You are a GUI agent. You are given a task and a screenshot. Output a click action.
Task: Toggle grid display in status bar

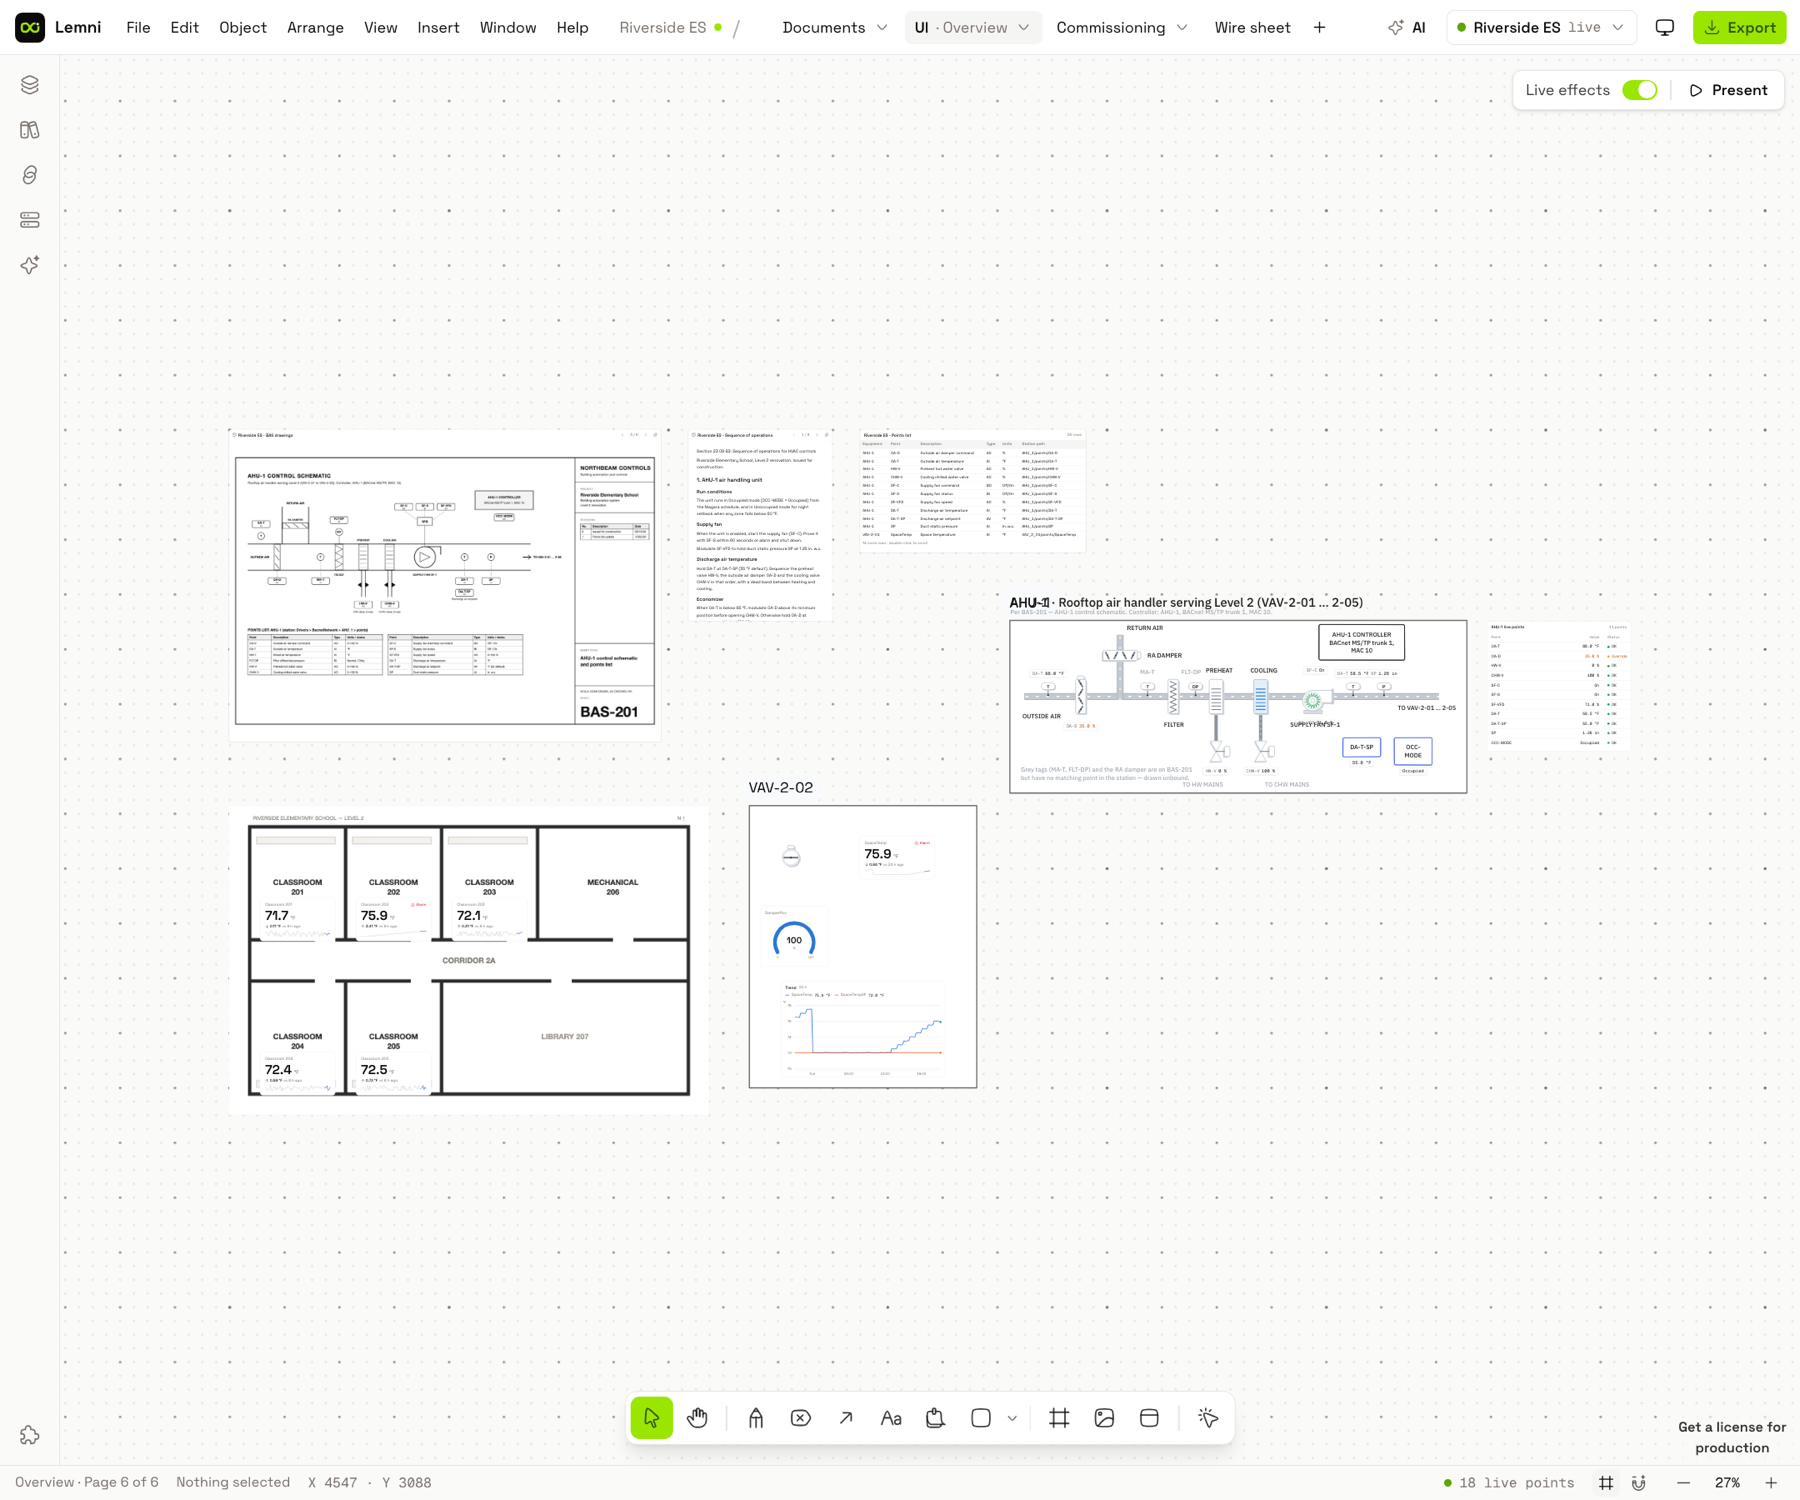1606,1483
